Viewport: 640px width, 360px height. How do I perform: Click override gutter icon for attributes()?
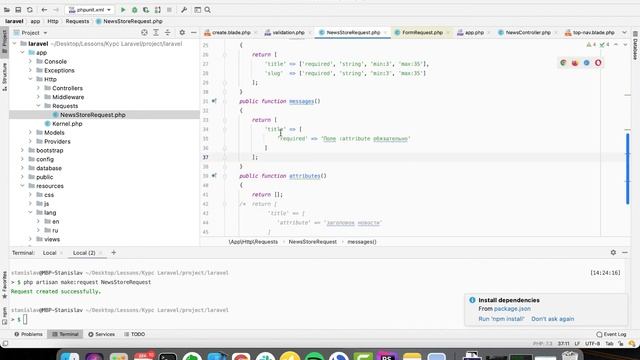214,176
